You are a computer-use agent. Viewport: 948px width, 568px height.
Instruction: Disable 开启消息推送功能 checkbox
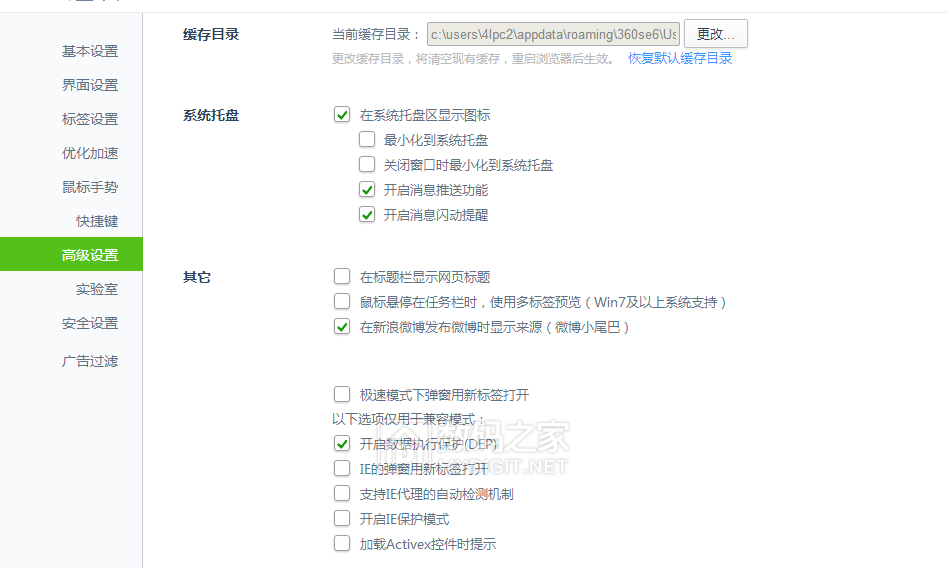click(x=367, y=189)
